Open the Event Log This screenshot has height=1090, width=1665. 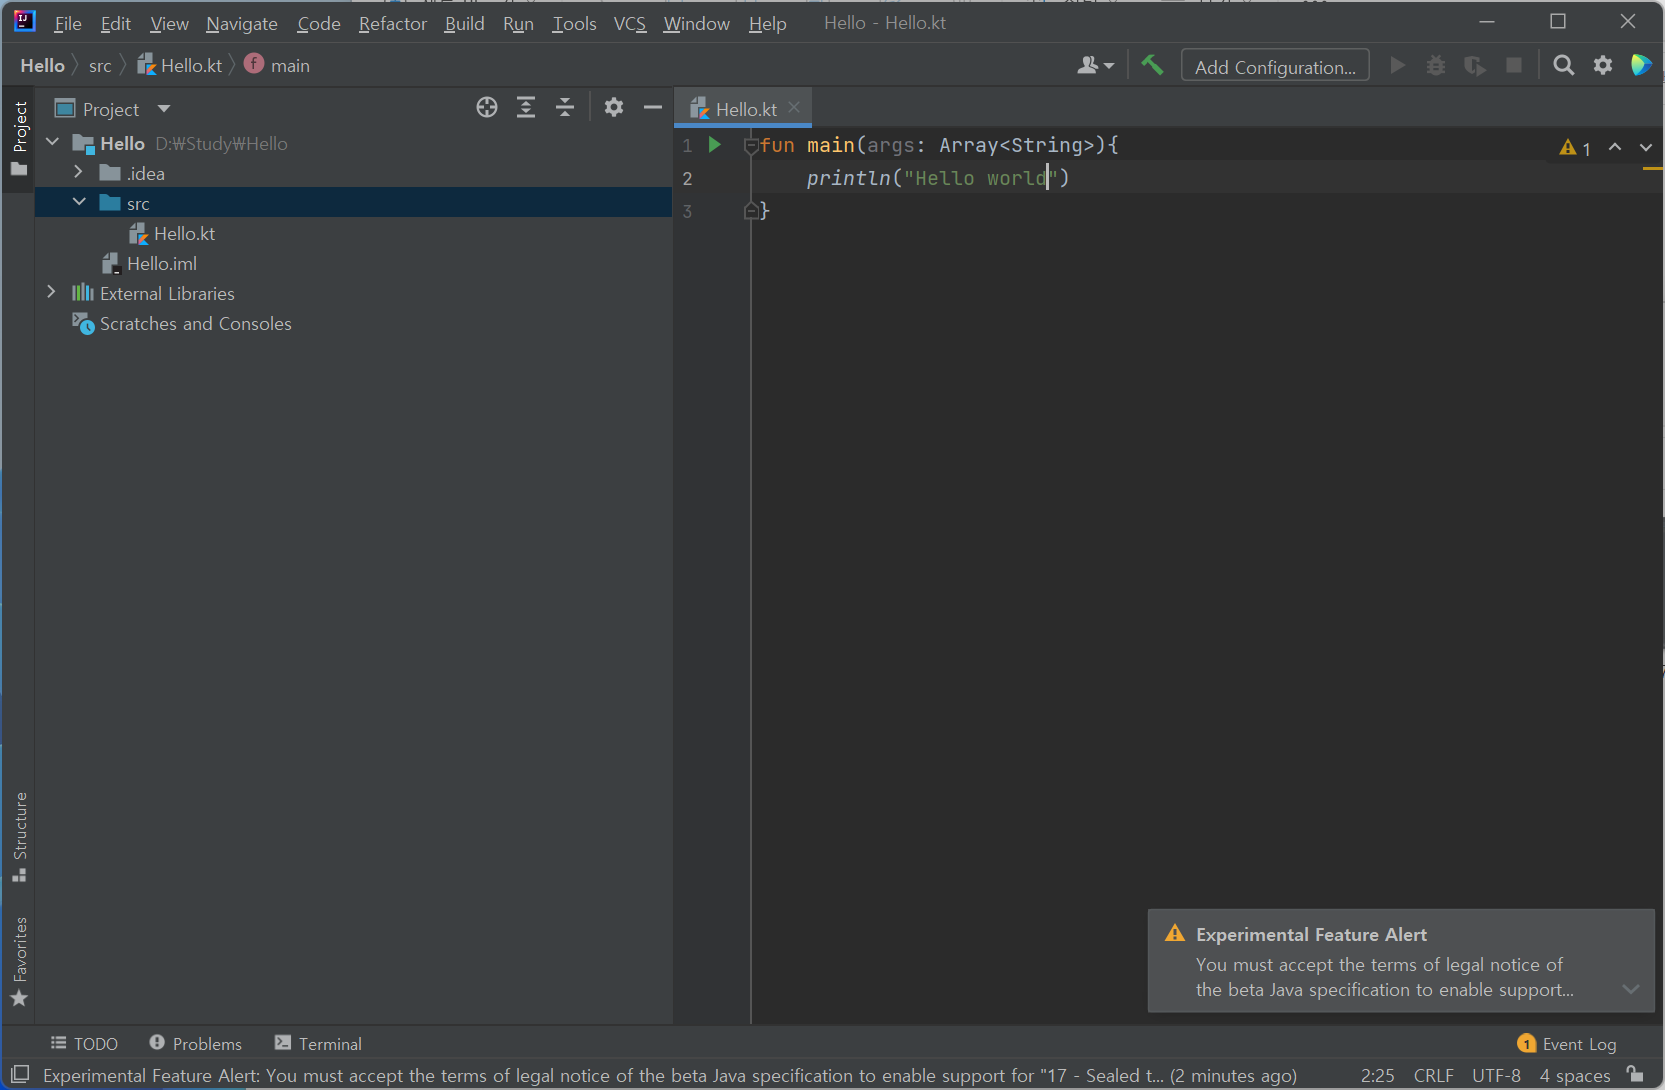tap(1566, 1043)
